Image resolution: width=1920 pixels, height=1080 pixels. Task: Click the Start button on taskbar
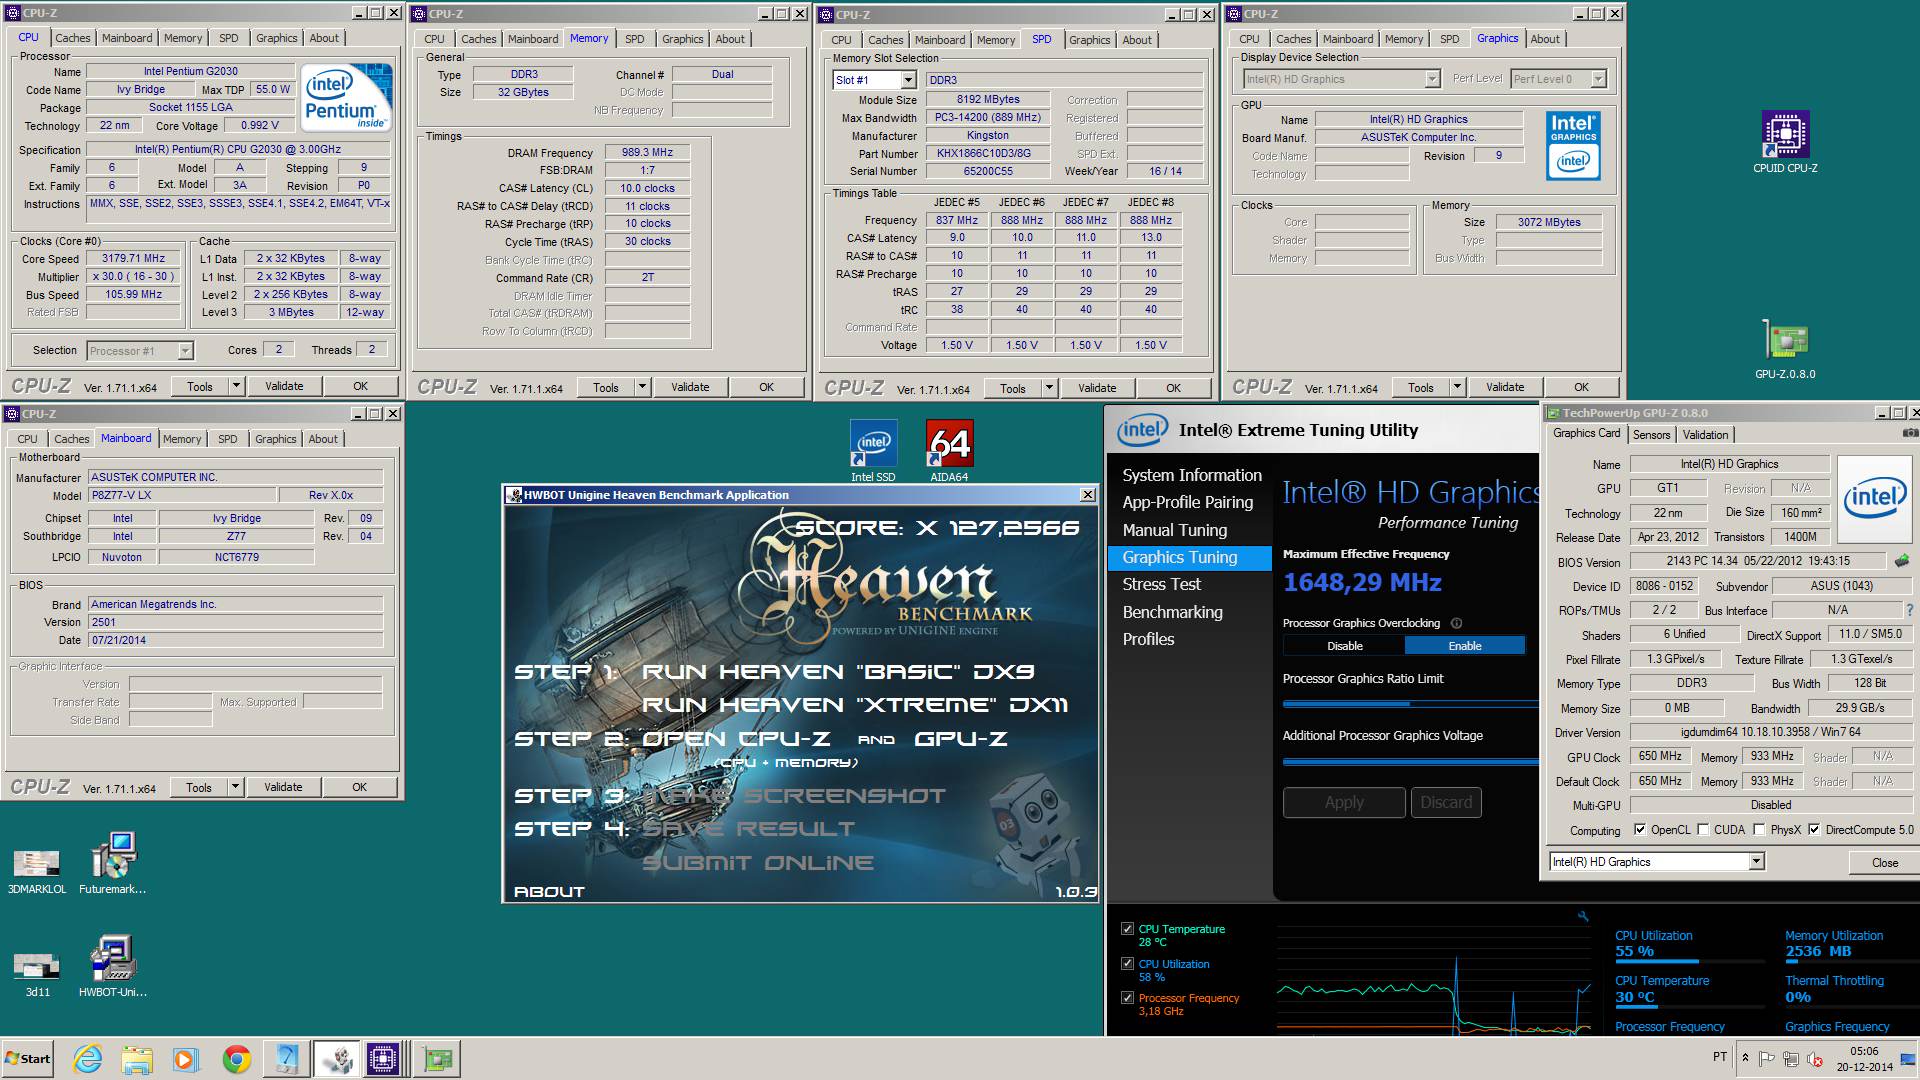[27, 1059]
